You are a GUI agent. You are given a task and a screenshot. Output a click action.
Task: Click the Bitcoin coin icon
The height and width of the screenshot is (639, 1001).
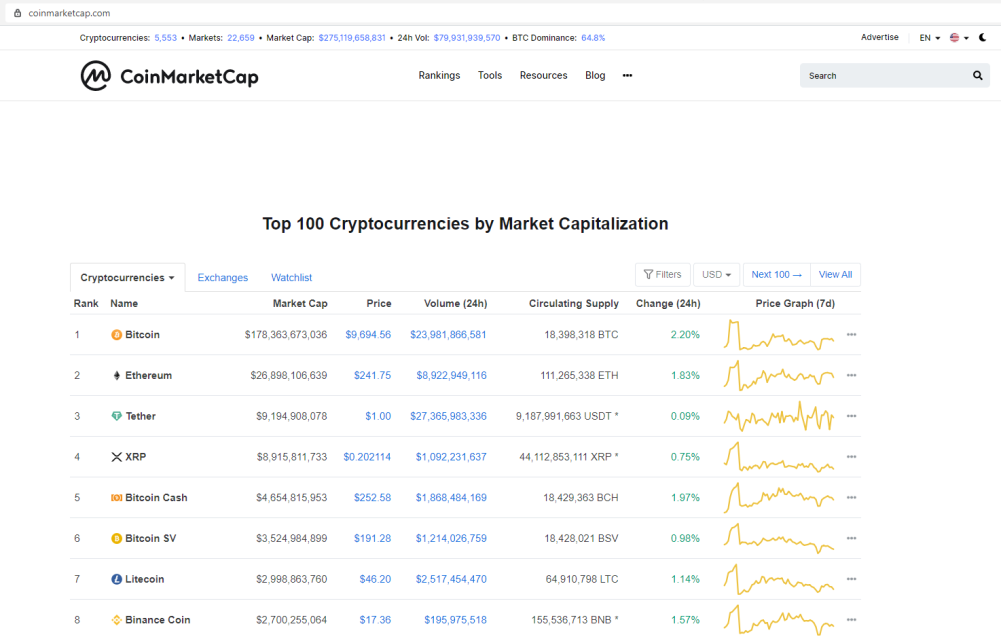click(116, 335)
